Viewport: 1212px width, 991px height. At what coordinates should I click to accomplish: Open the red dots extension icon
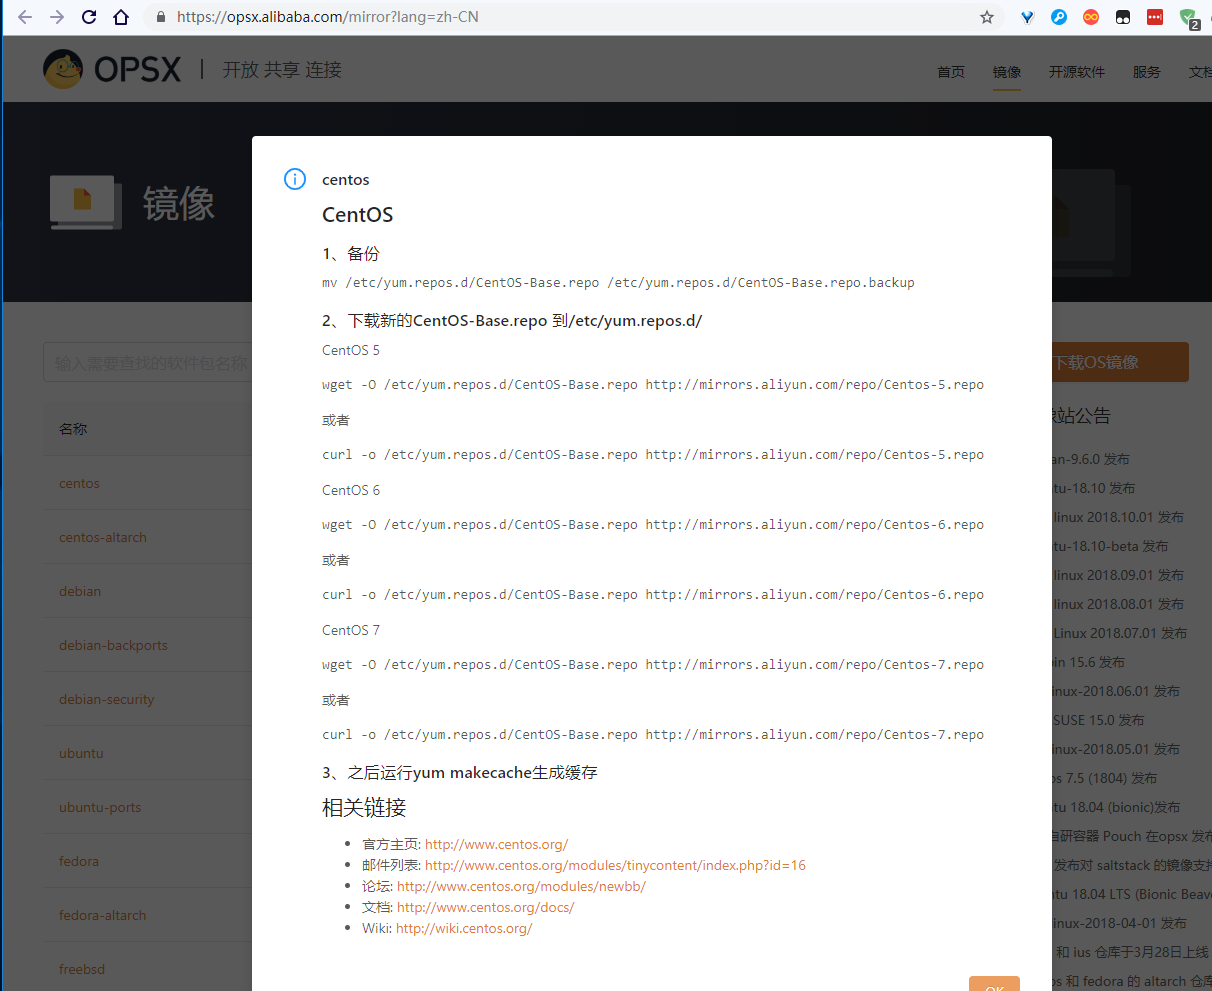pos(1155,17)
